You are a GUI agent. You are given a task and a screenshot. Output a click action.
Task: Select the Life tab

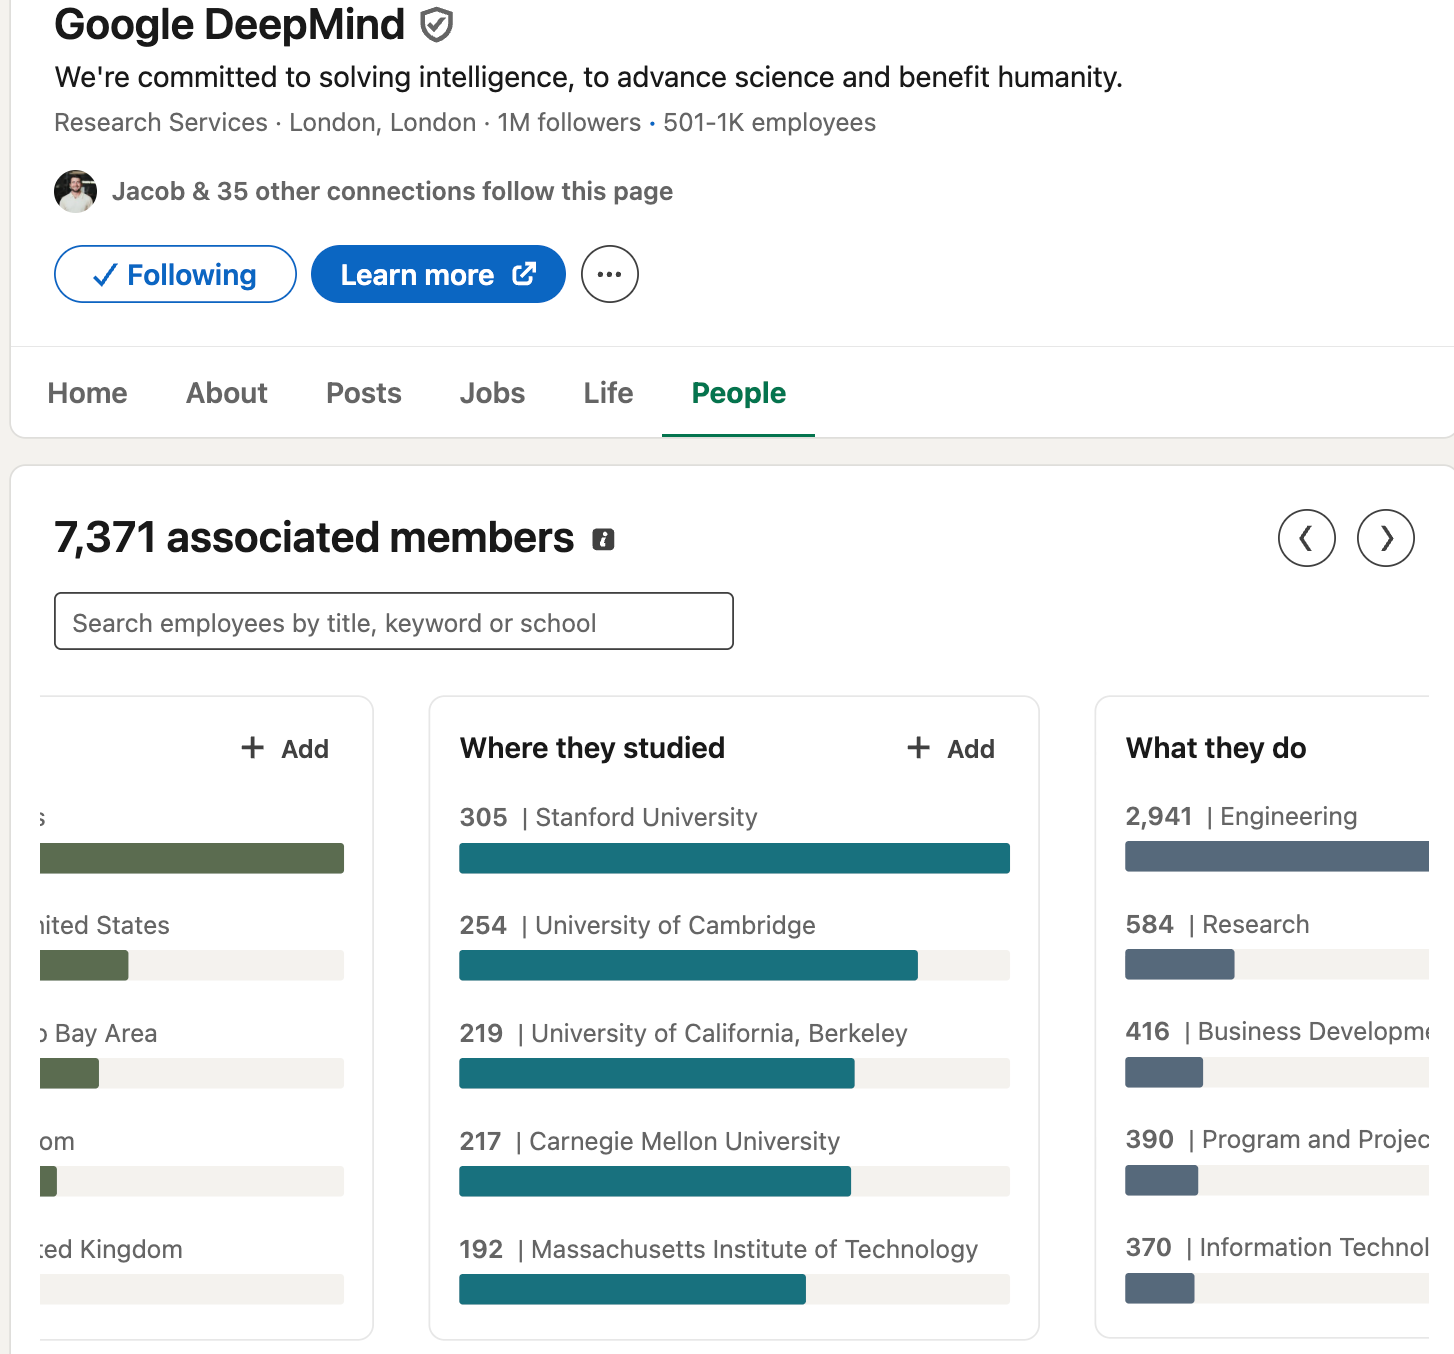[608, 393]
